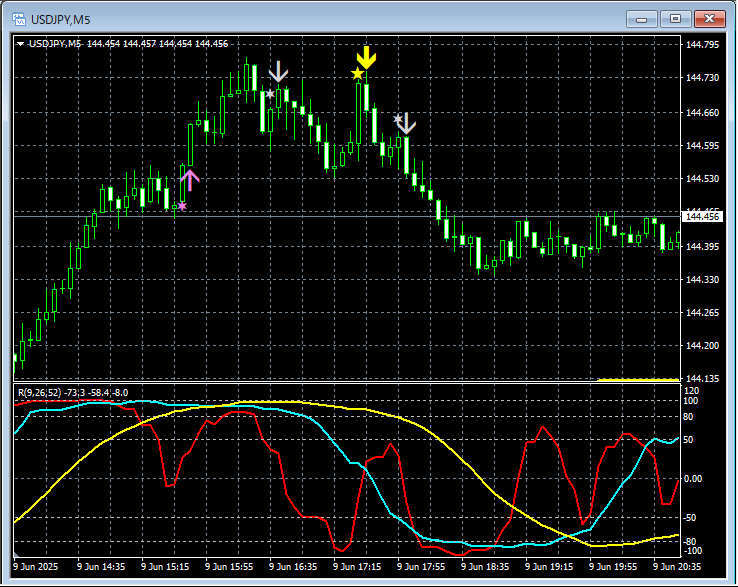Screen dimensions: 738x587
Task: Click the price scale value 144.595
Action: click(702, 145)
